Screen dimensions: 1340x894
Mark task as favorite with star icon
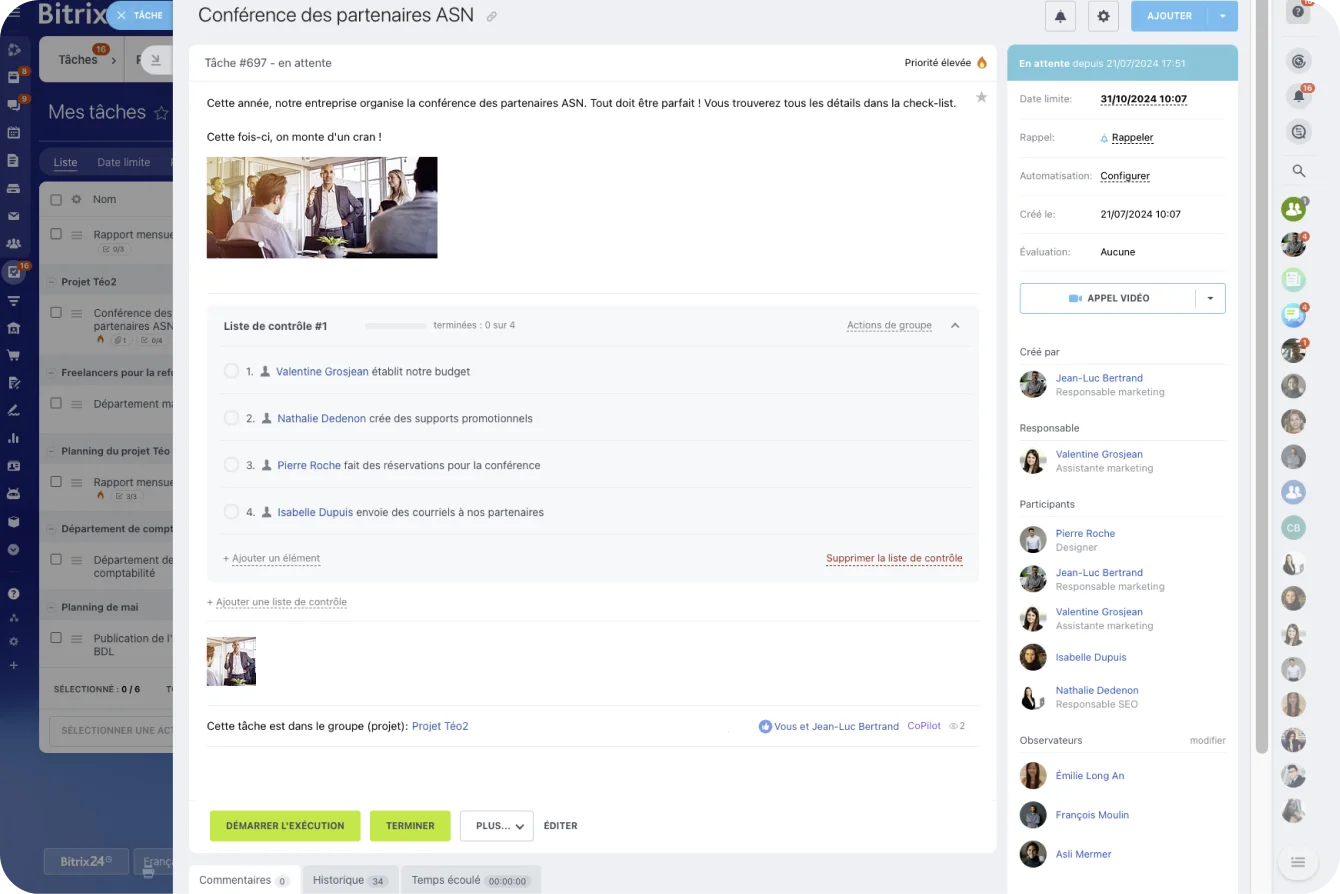pyautogui.click(x=981, y=97)
